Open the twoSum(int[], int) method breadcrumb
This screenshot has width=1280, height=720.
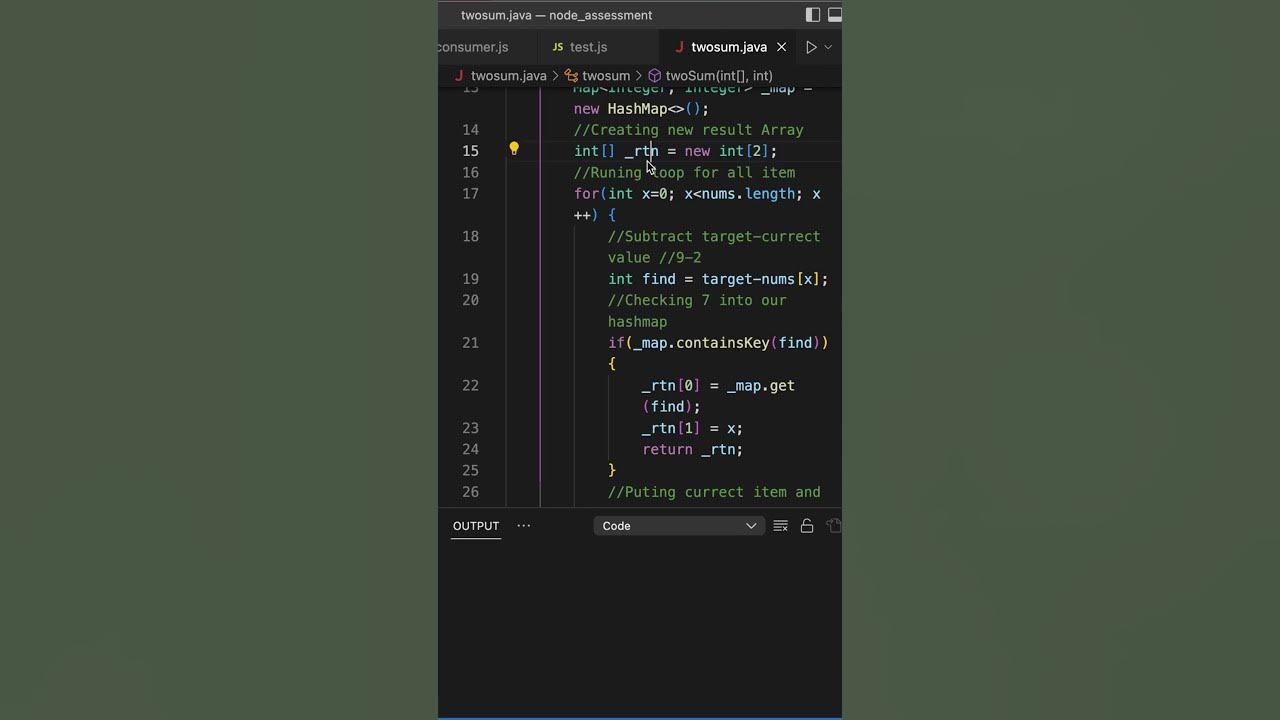click(x=719, y=76)
